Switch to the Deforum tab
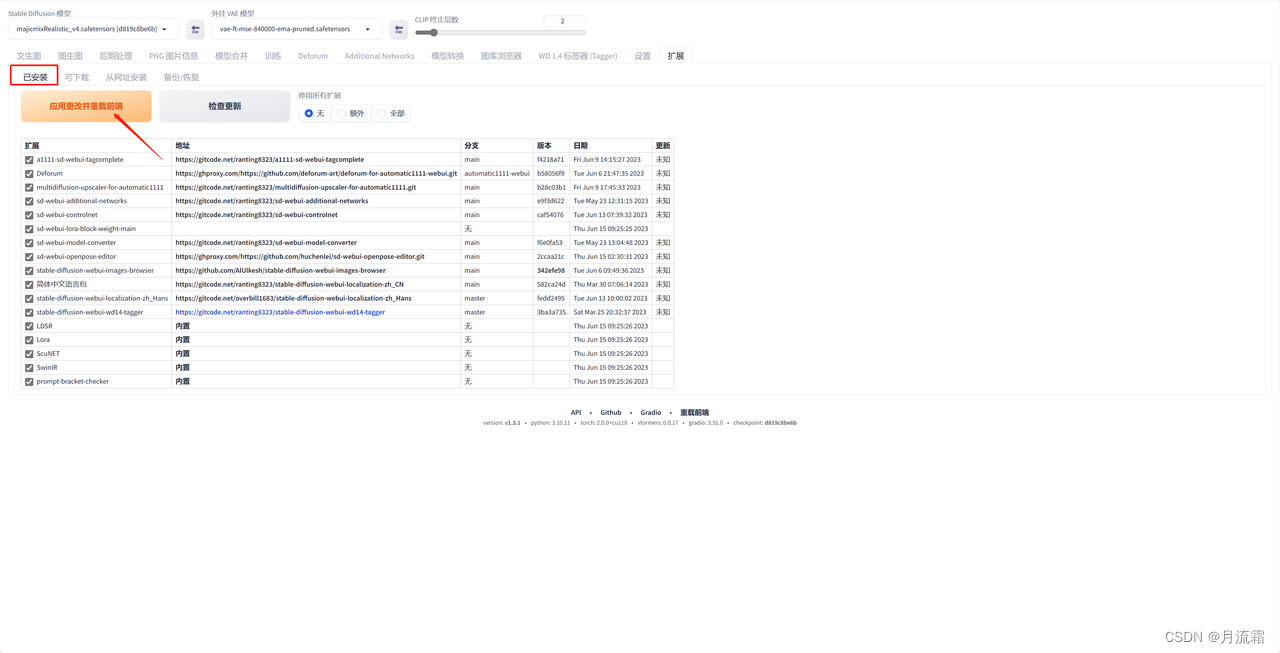1280x653 pixels. click(313, 56)
